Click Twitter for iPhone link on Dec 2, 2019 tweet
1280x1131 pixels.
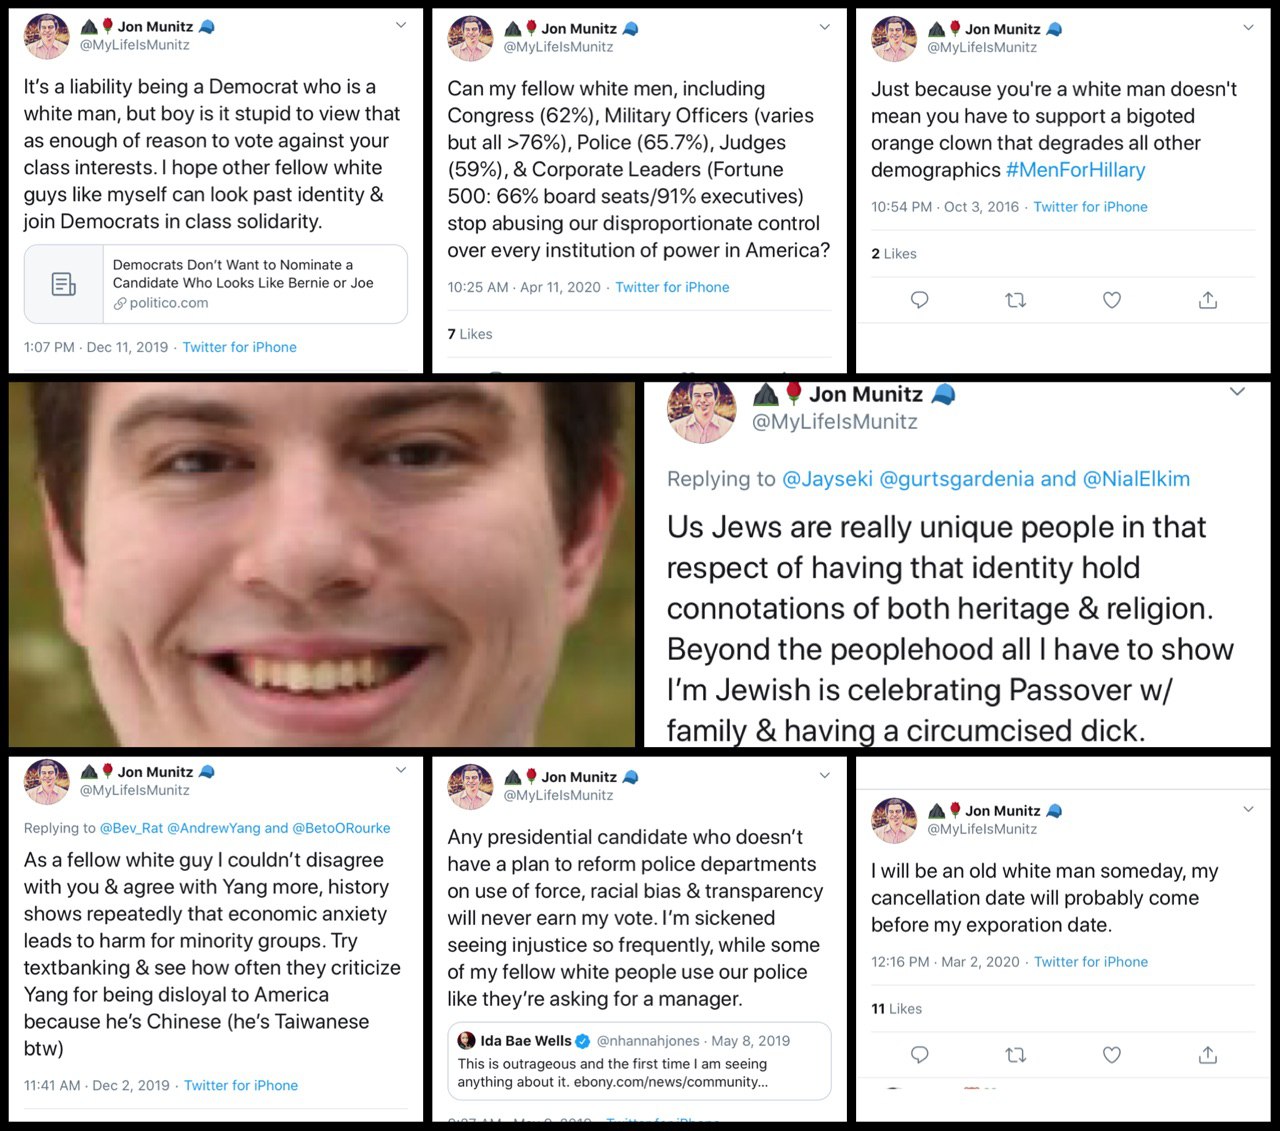pos(241,1085)
